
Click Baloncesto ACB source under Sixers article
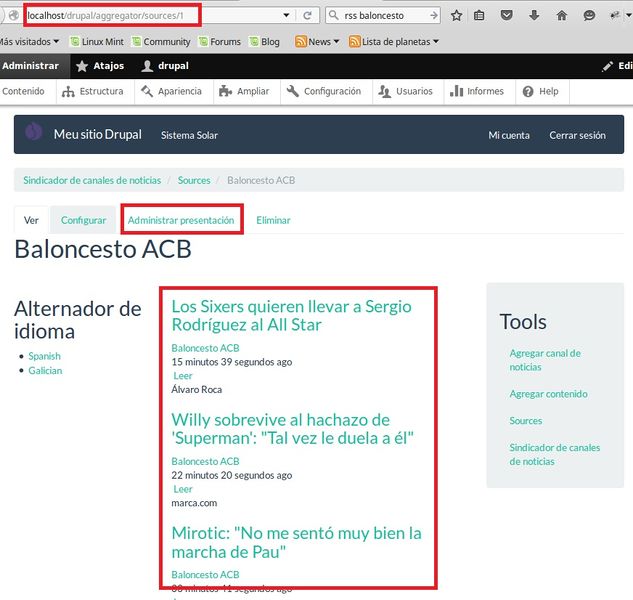[205, 348]
